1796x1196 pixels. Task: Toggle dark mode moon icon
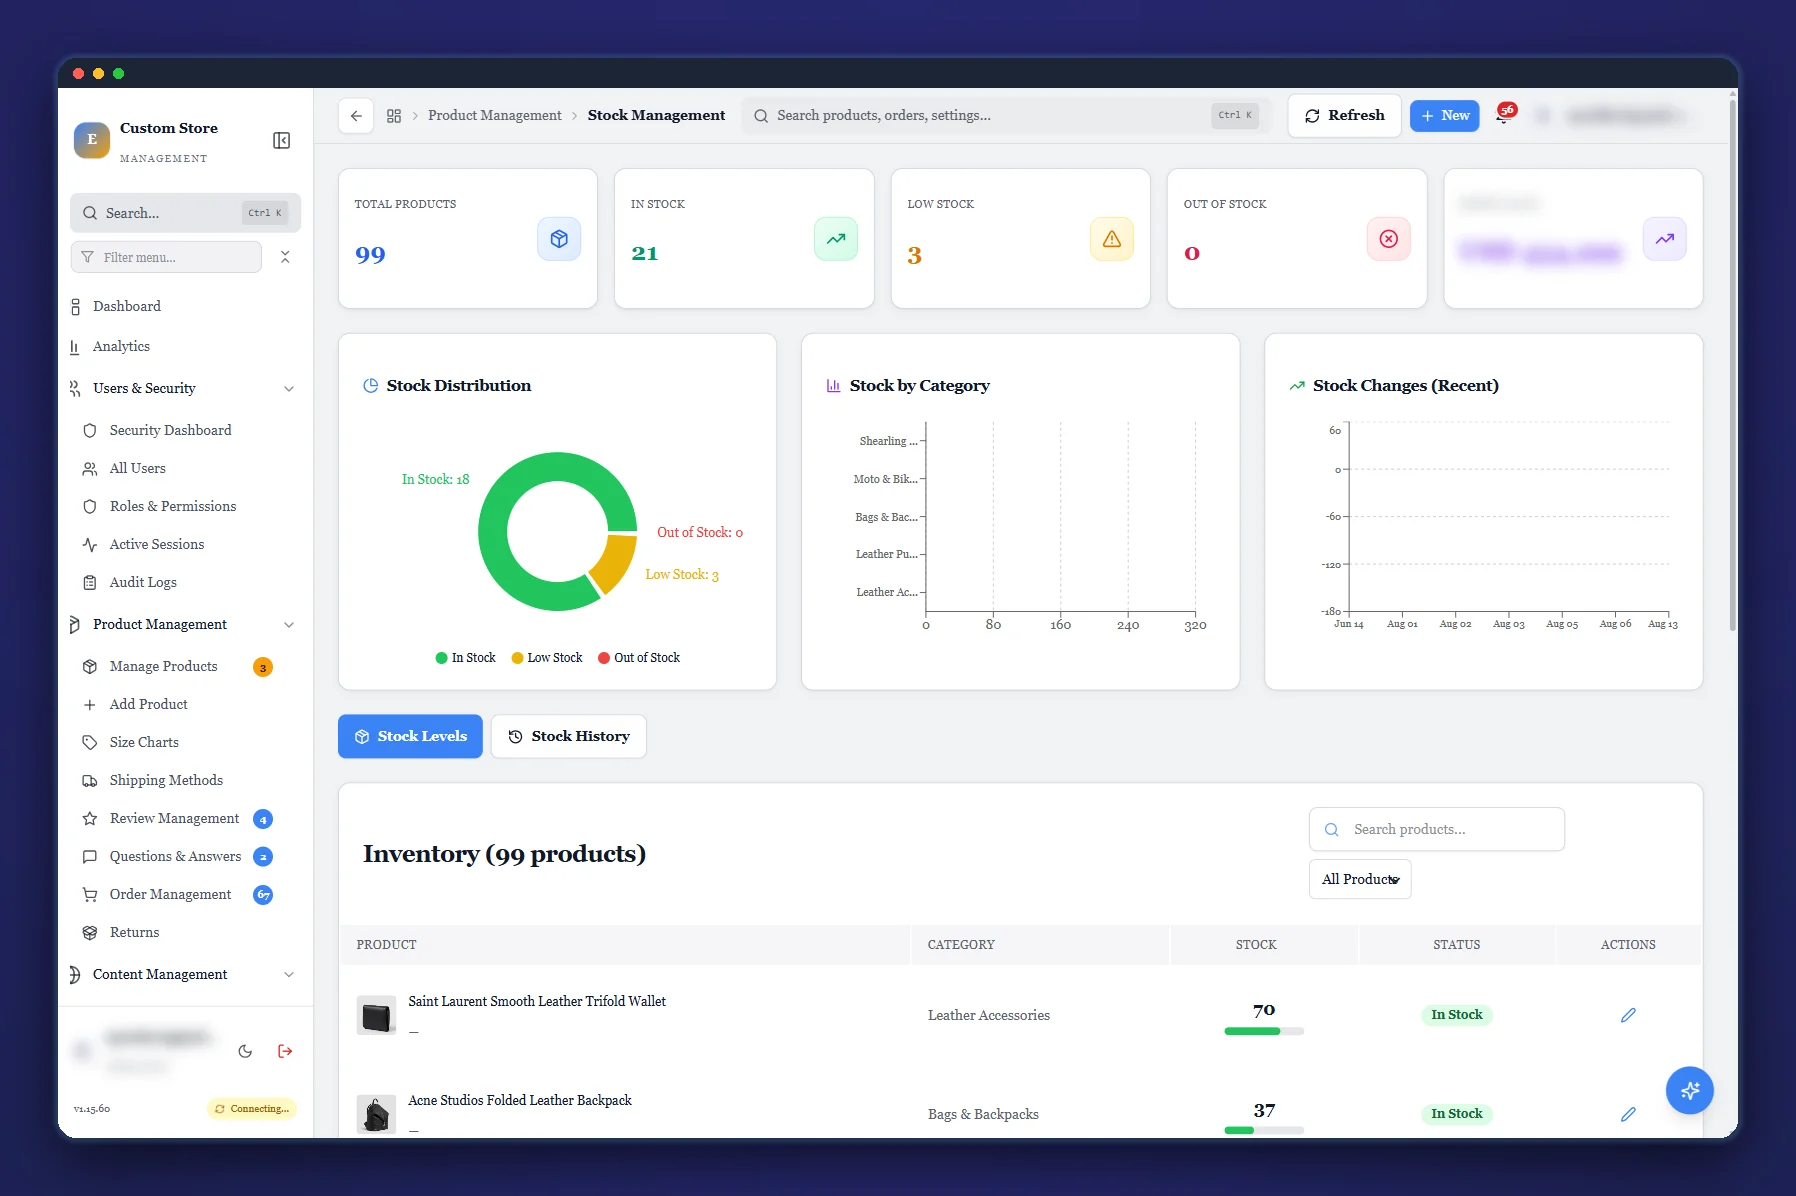245,1051
